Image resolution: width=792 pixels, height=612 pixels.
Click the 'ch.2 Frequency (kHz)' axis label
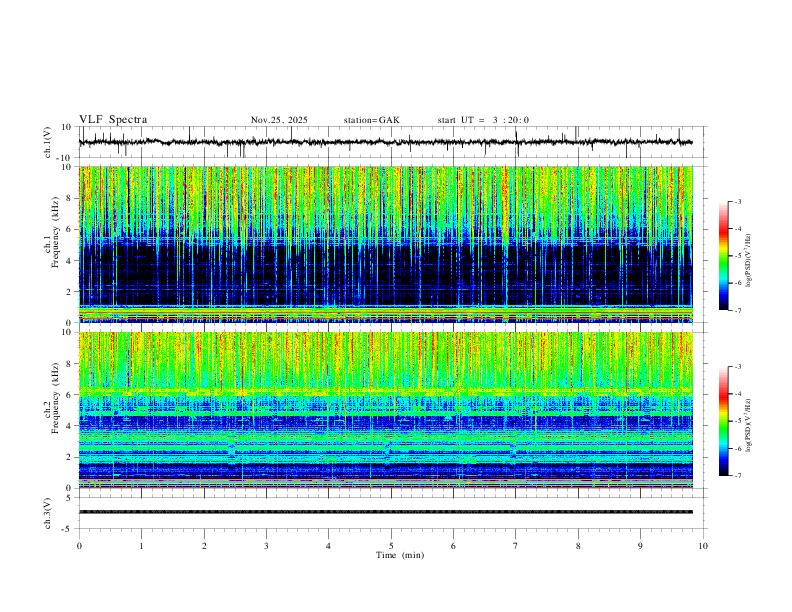coord(51,396)
